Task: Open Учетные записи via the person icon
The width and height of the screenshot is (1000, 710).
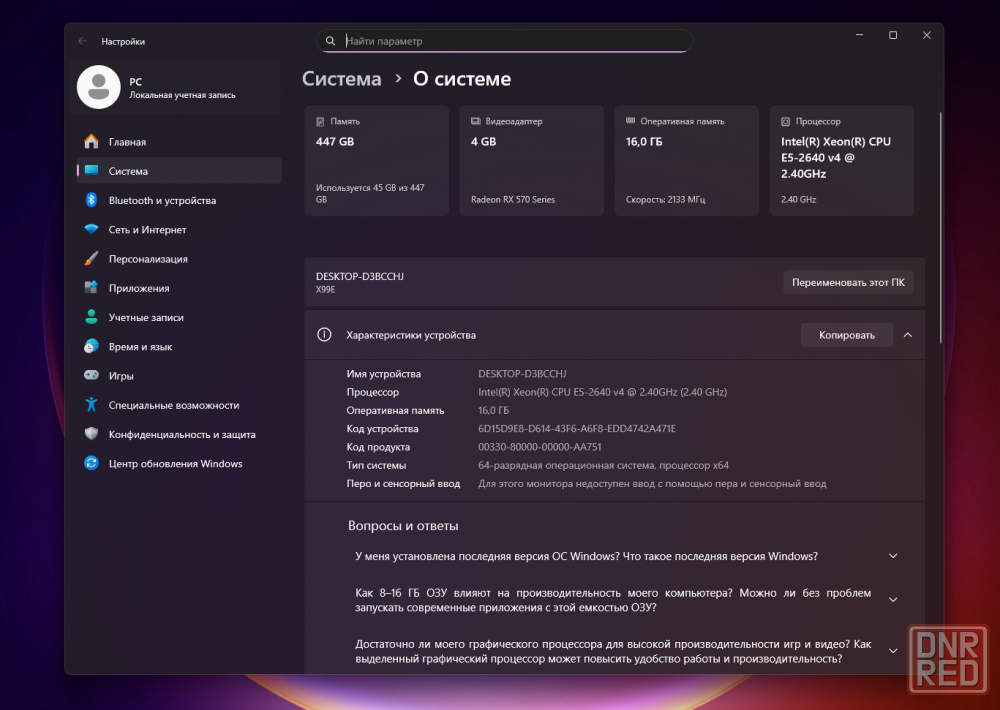Action: click(x=91, y=317)
